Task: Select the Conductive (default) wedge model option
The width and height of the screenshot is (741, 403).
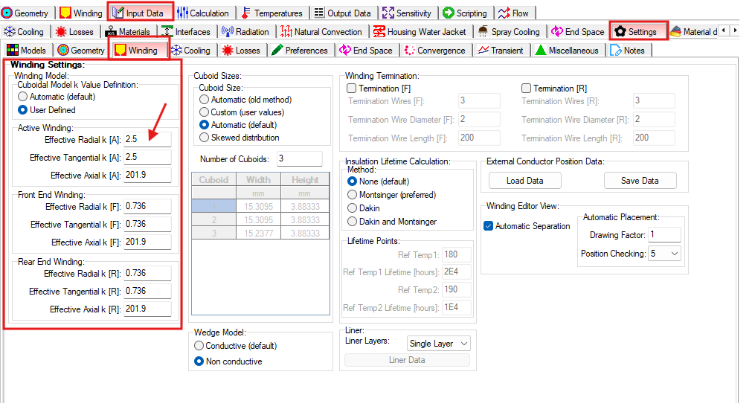Action: point(199,345)
